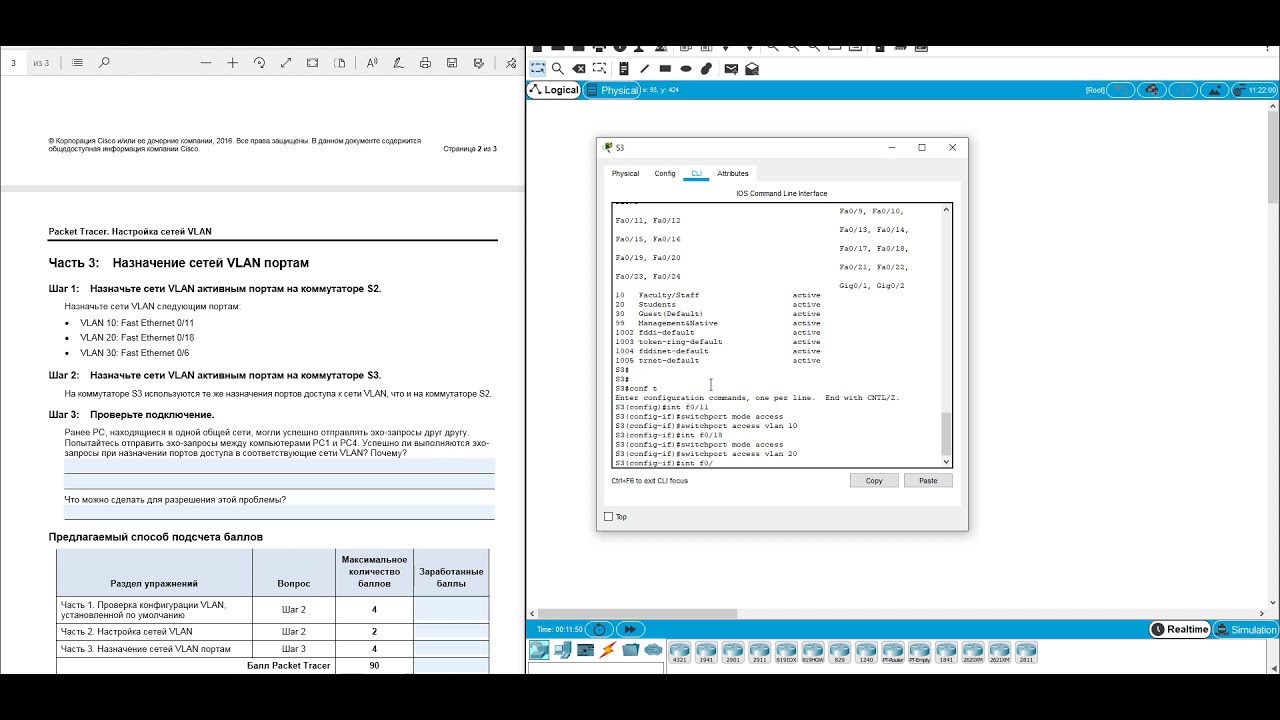Fit PDF to full screen arrow icon
This screenshot has height=720, width=1280.
click(286, 63)
